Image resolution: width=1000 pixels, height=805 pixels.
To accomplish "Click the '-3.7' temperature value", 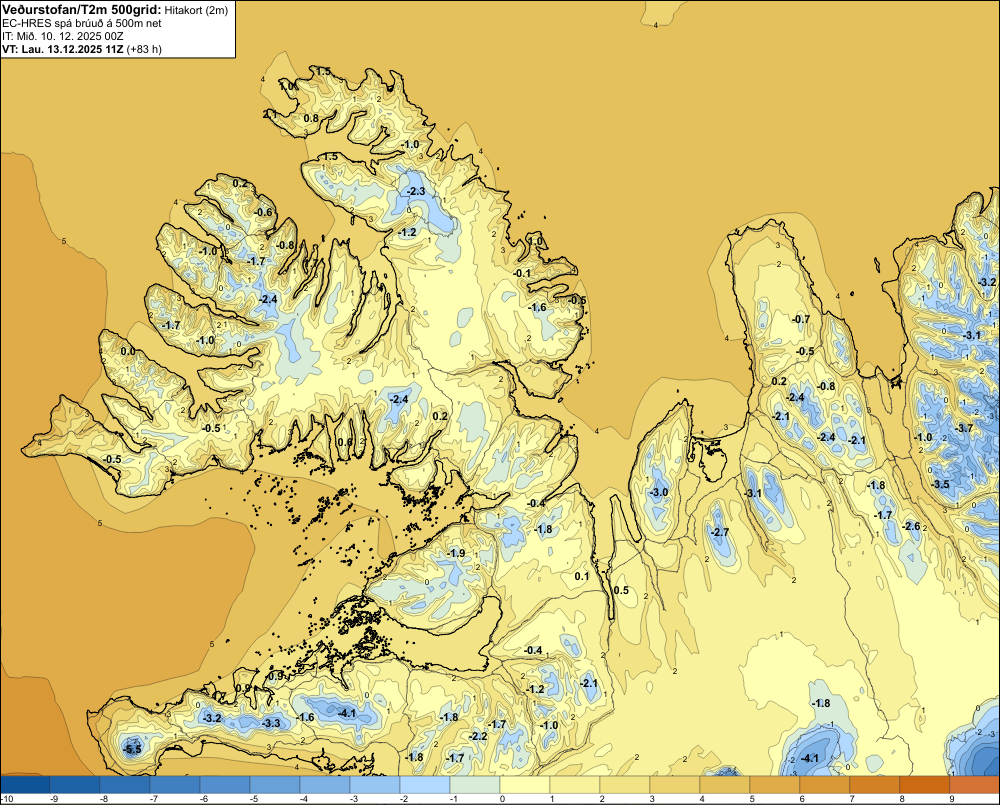I will click(964, 428).
